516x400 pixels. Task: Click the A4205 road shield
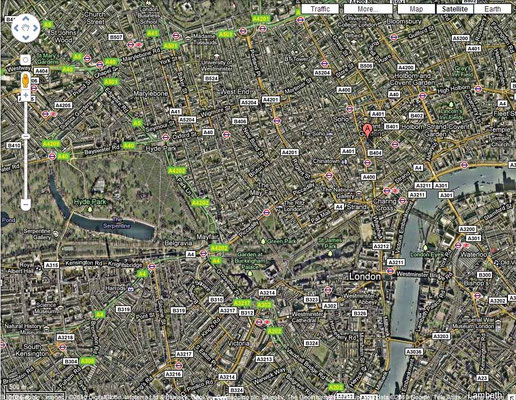coord(63,105)
